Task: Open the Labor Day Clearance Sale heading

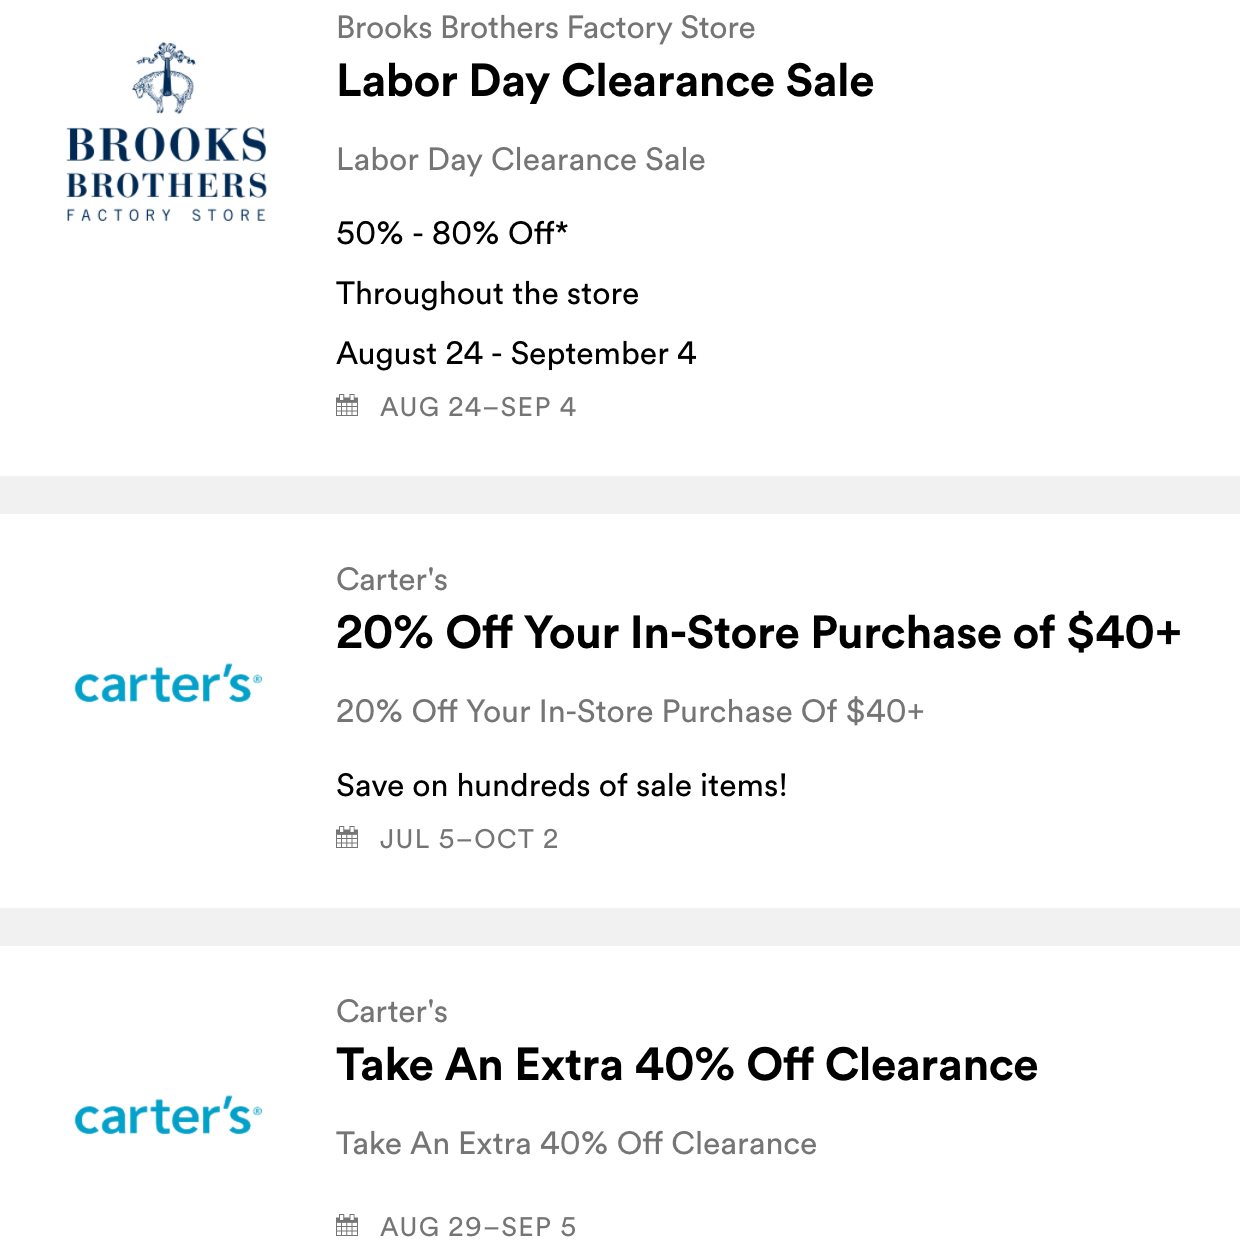Action: (x=605, y=82)
